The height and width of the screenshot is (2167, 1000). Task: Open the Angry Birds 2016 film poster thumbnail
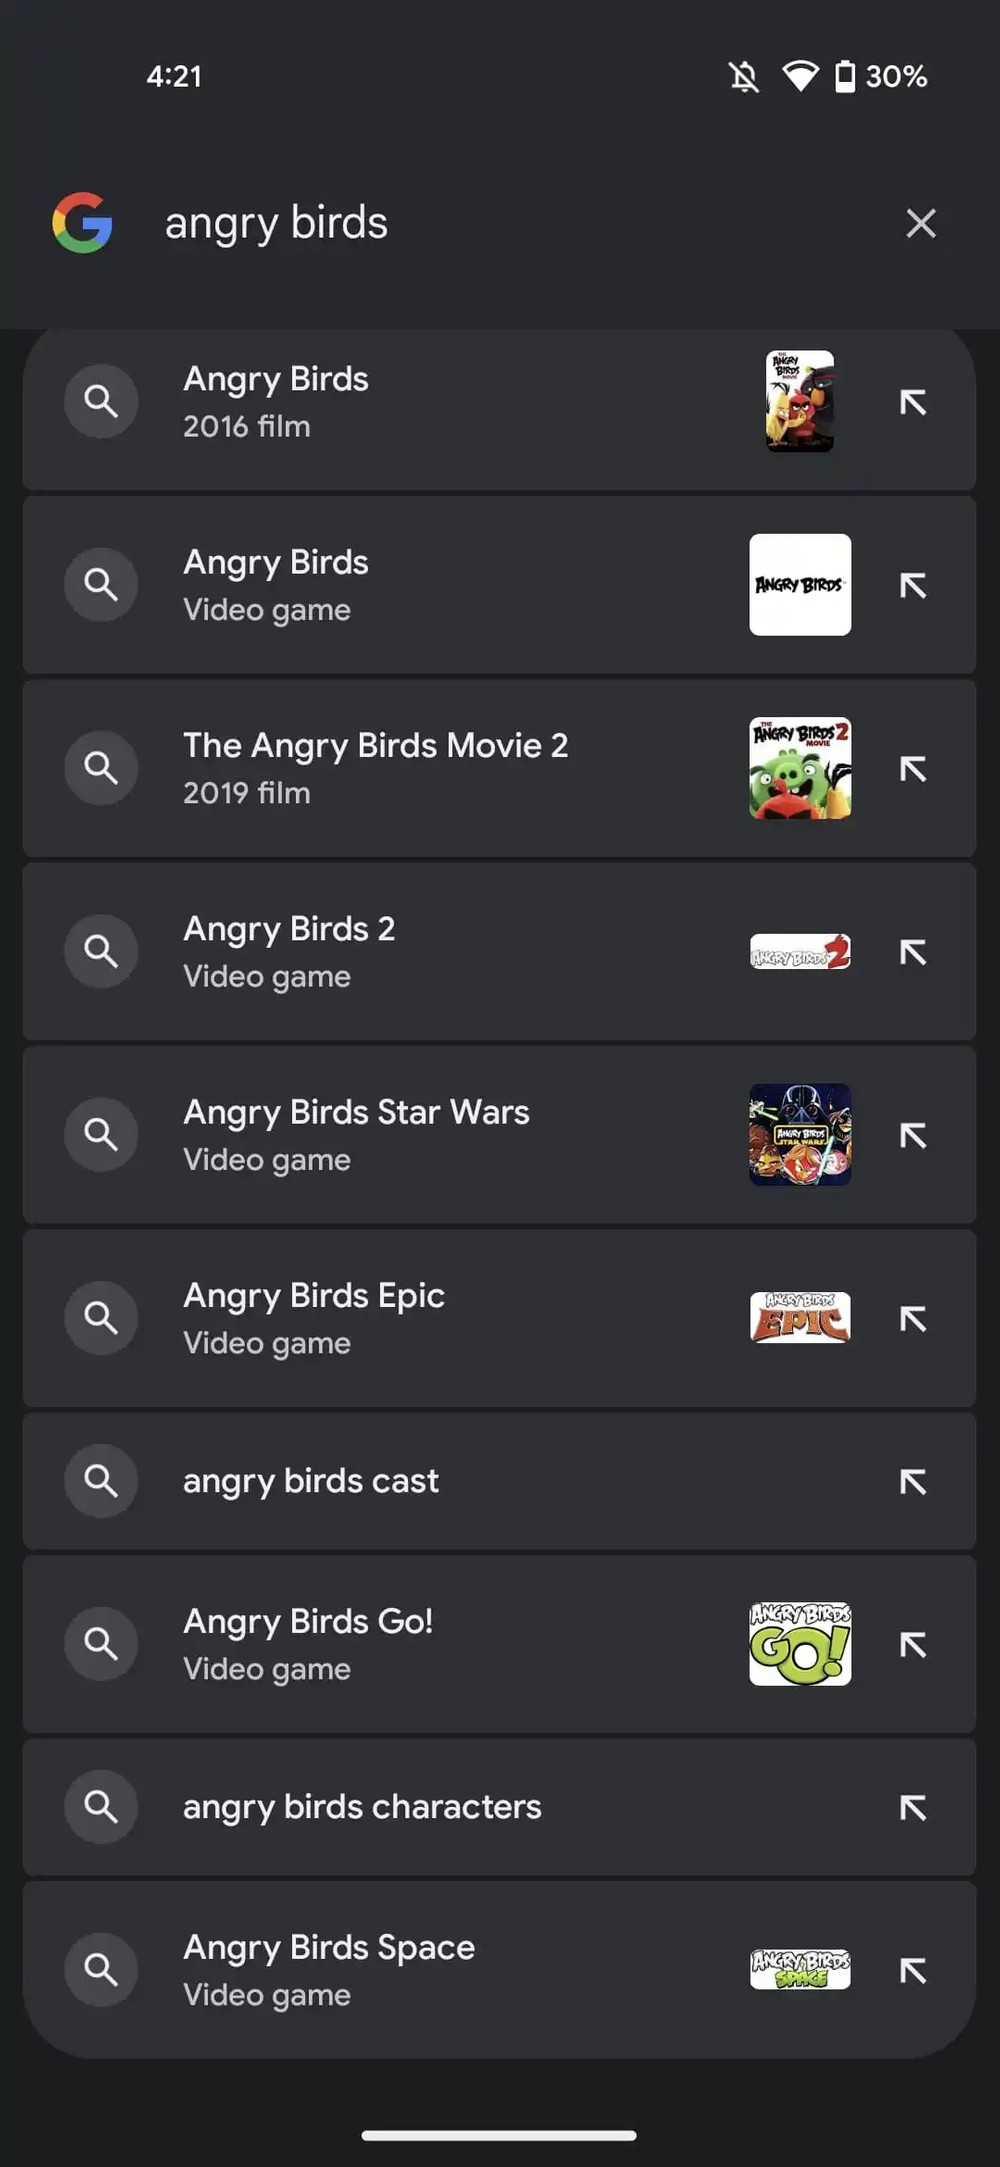[x=800, y=401]
